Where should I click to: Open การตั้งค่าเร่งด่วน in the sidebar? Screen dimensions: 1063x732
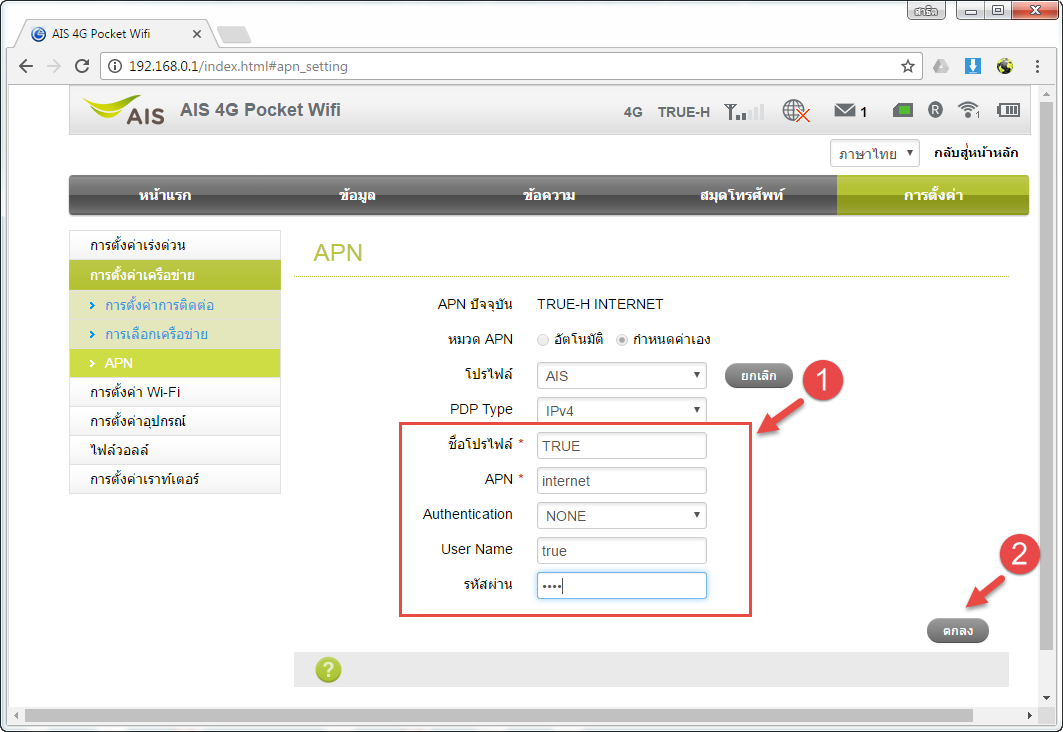[x=175, y=245]
